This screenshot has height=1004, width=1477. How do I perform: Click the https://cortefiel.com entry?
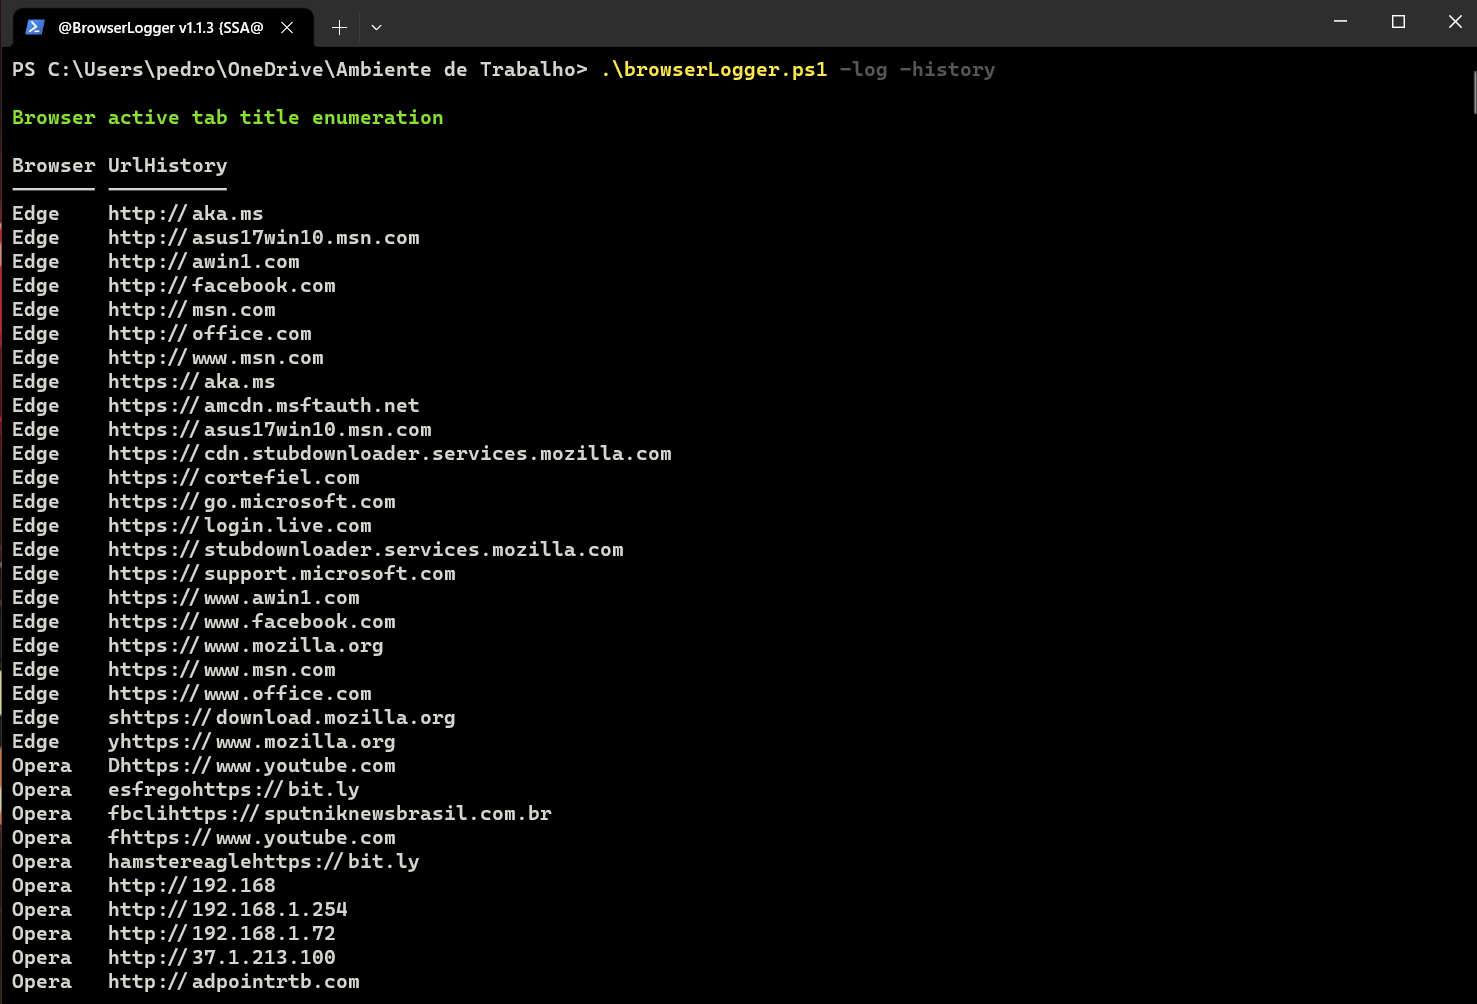(234, 477)
